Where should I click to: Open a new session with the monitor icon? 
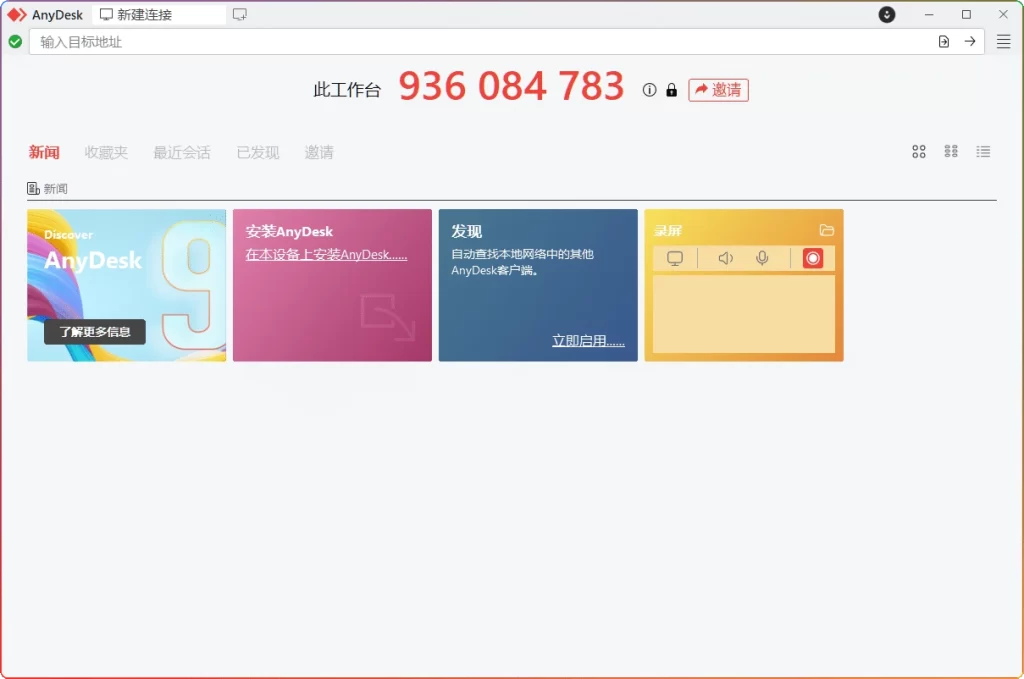pos(239,14)
